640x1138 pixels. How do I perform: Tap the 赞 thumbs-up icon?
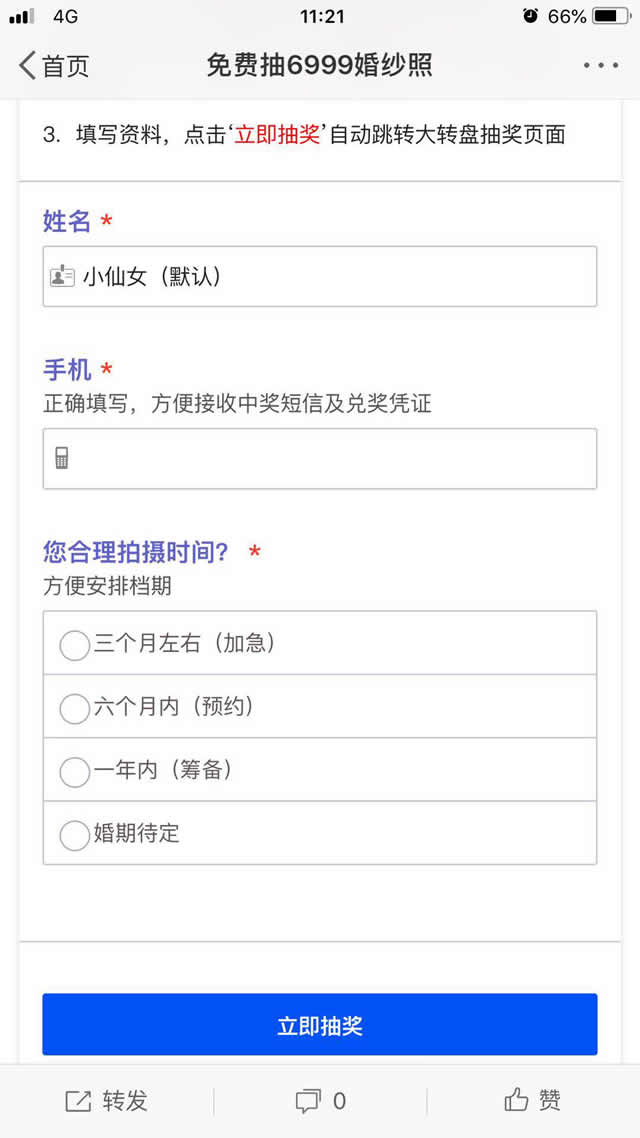516,1101
